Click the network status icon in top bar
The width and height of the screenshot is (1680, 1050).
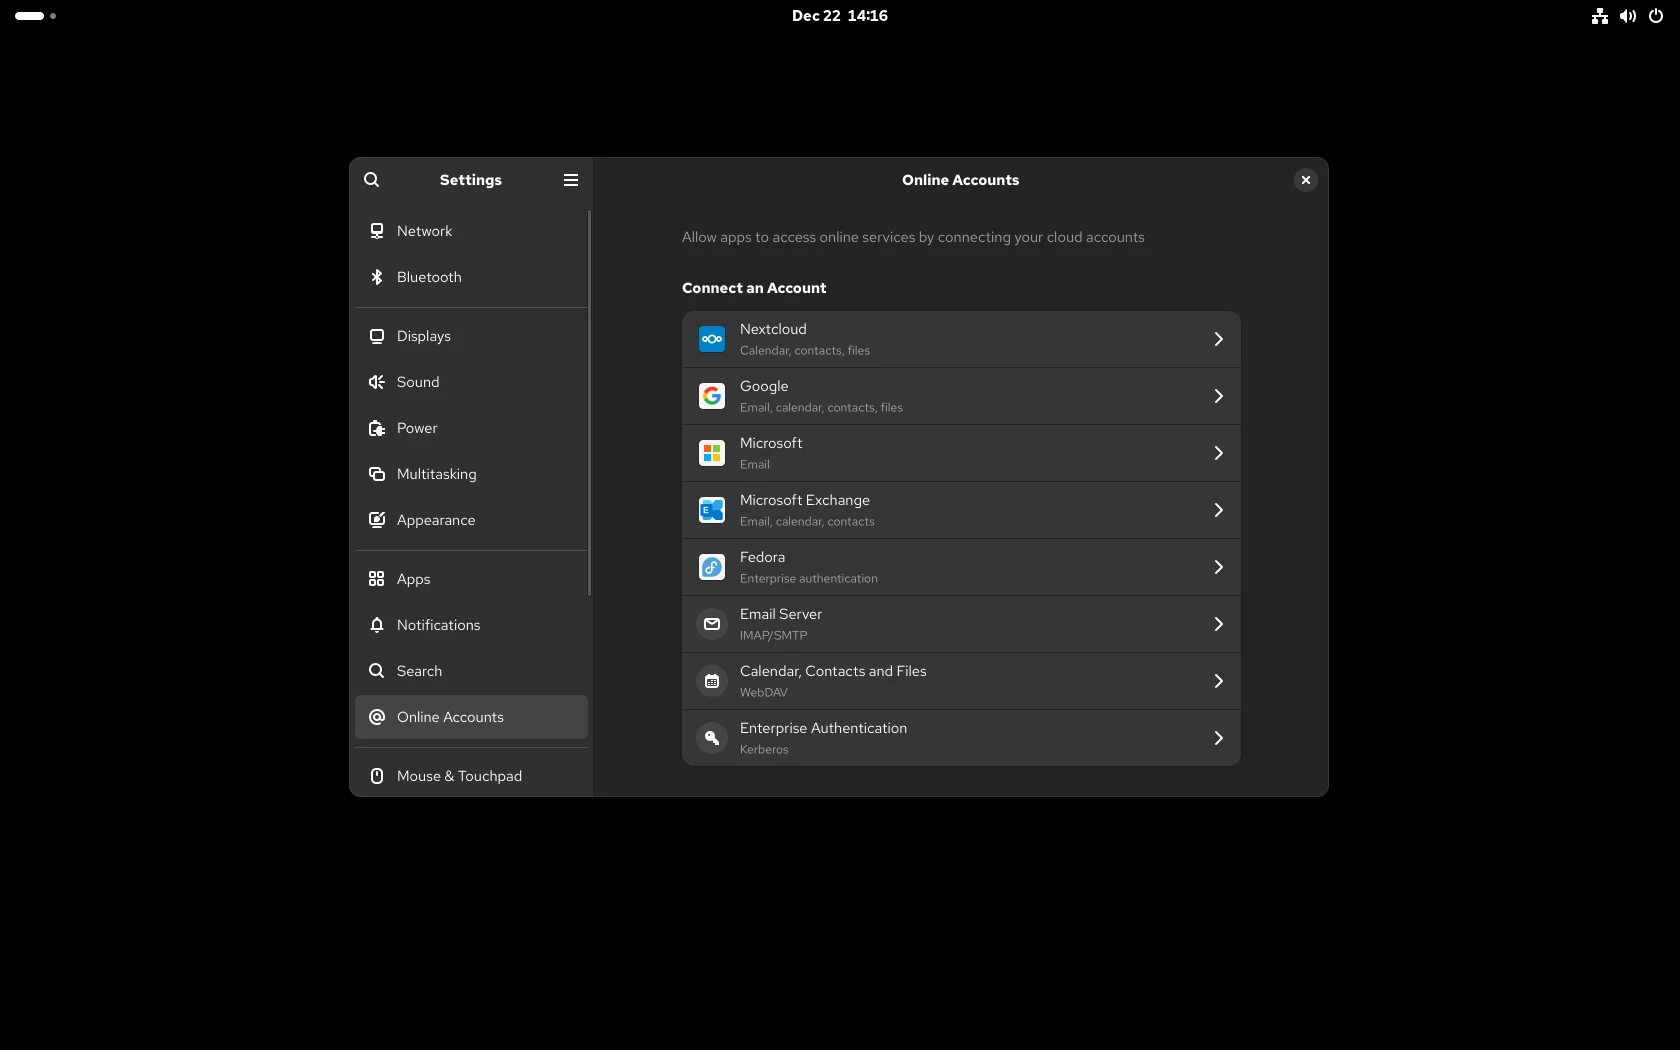click(1598, 16)
